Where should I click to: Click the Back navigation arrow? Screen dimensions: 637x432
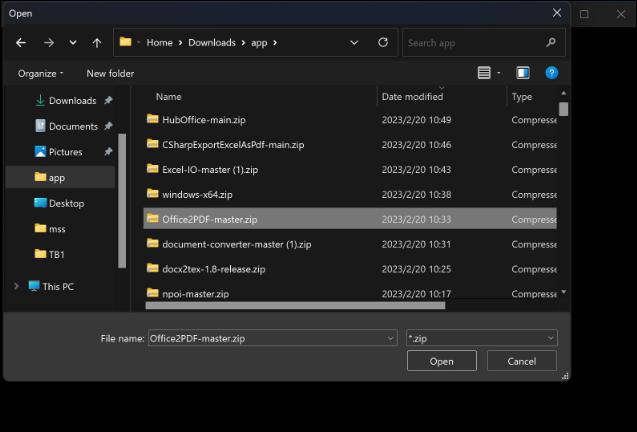pyautogui.click(x=21, y=43)
